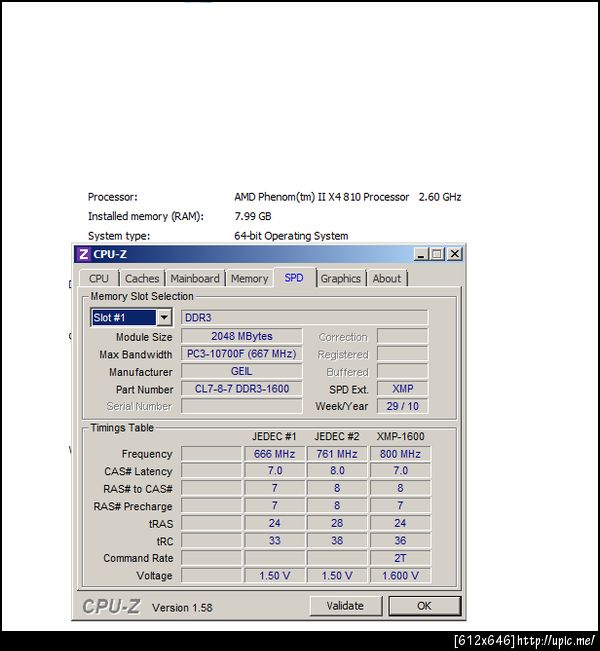Click the 761 MHz frequency cell
Image resolution: width=600 pixels, height=651 pixels.
pos(337,454)
